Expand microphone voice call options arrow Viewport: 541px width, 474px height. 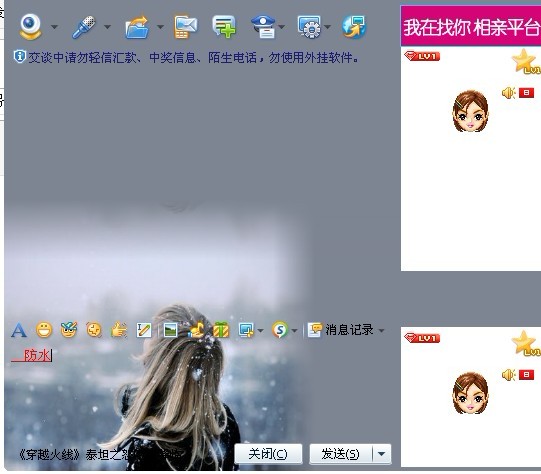pyautogui.click(x=107, y=27)
